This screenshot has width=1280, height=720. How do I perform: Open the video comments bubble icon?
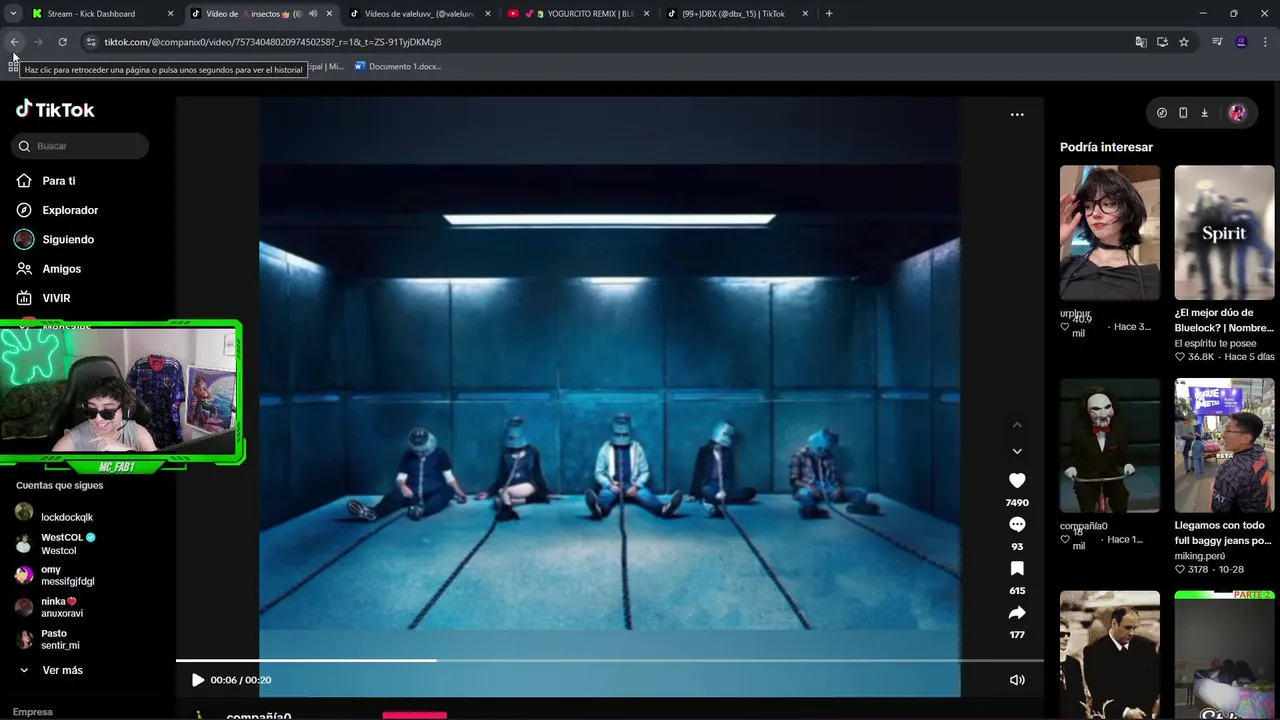pos(1017,525)
